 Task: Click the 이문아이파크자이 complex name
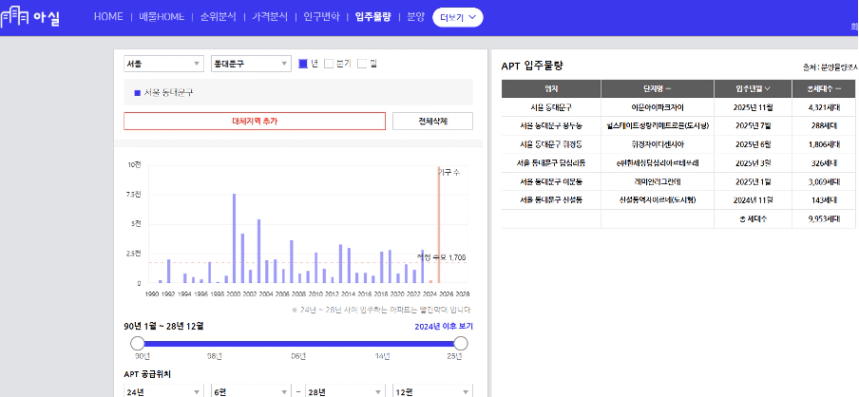[657, 107]
